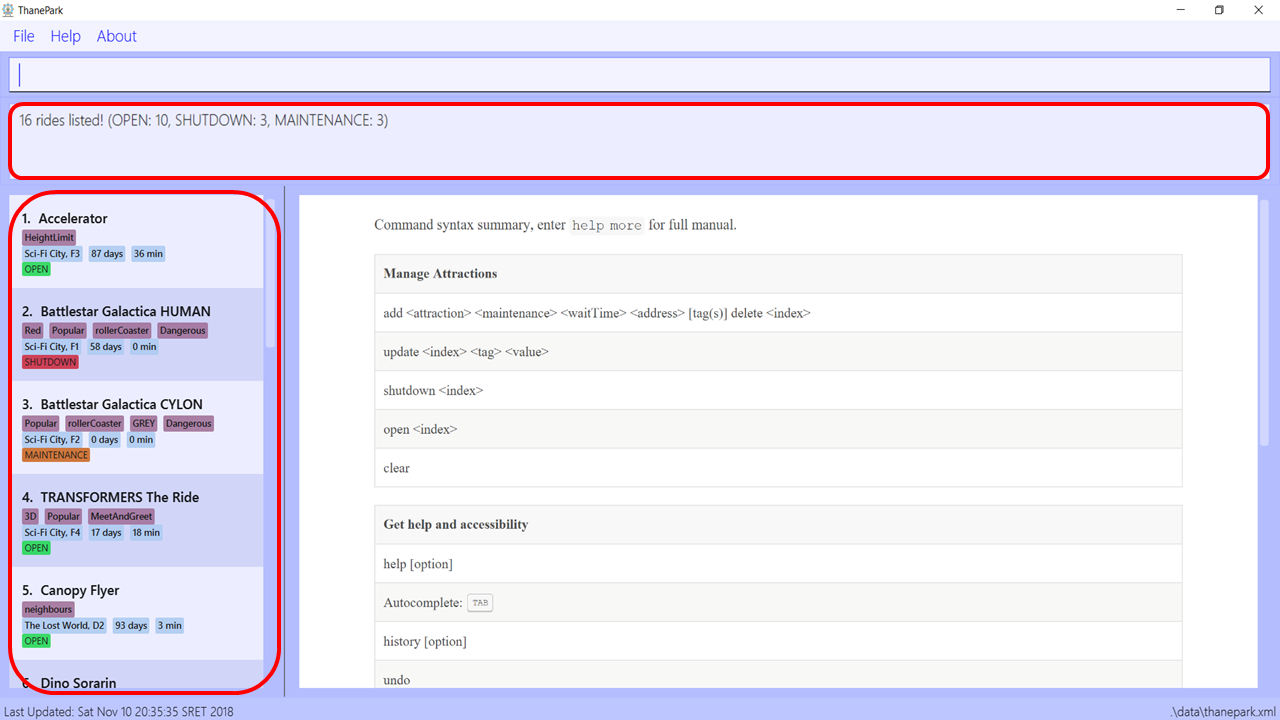Click the help panel vertical scrollbar
The height and width of the screenshot is (720, 1280).
pyautogui.click(x=1264, y=323)
